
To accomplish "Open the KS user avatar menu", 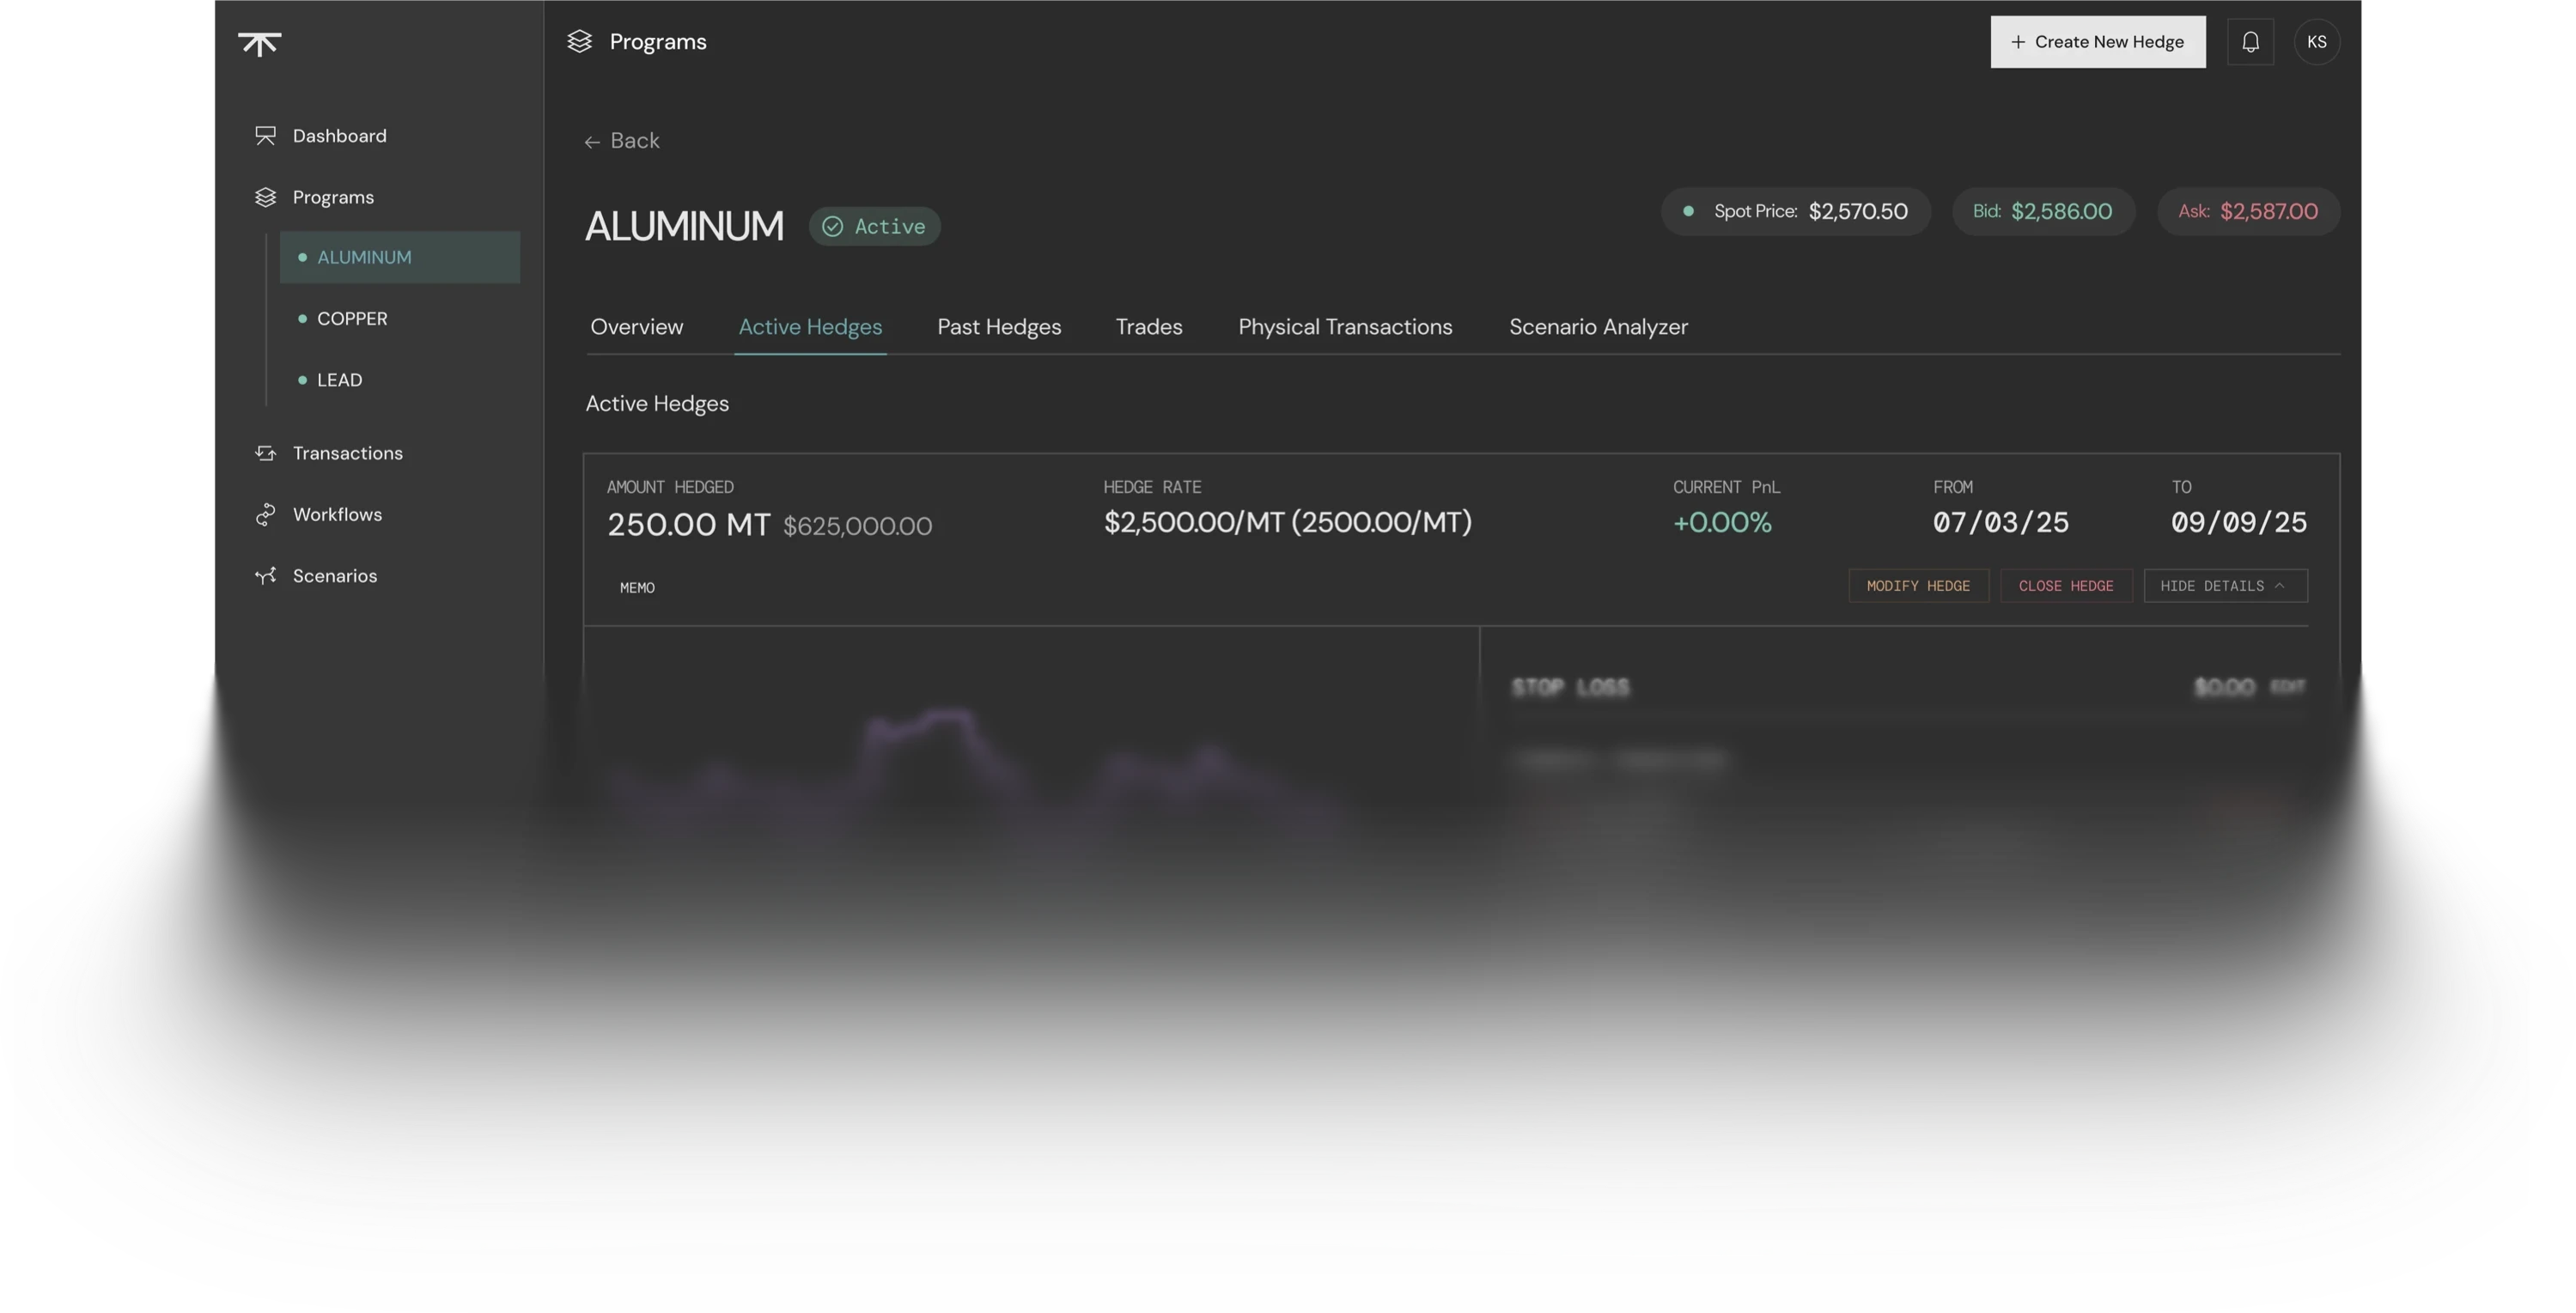I will [x=2316, y=42].
